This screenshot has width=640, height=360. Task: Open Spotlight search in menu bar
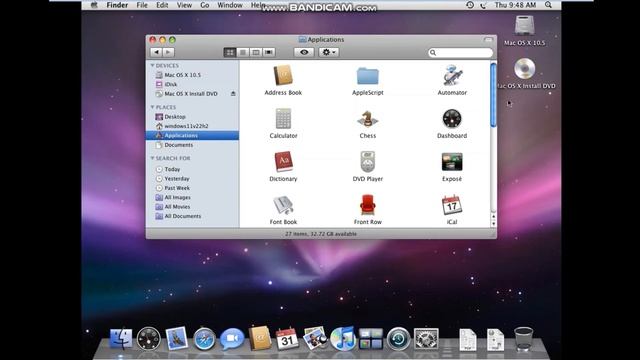click(x=548, y=5)
